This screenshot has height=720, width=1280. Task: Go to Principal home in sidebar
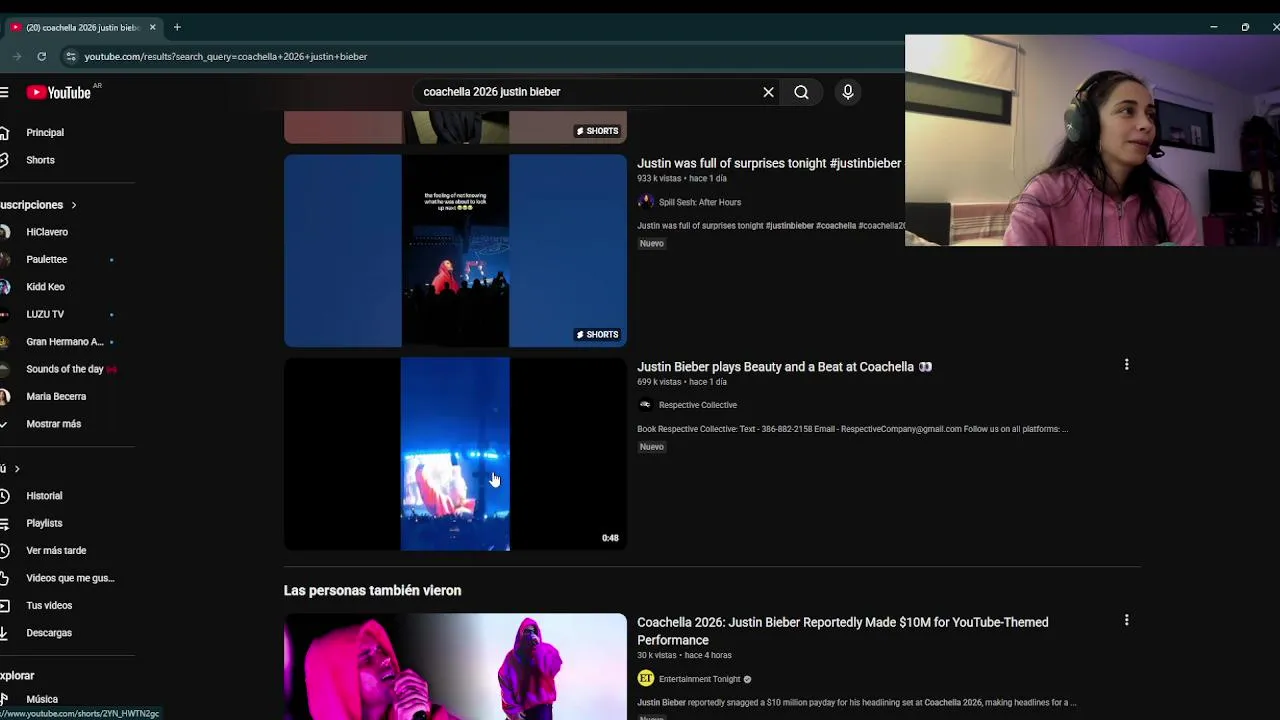click(45, 132)
